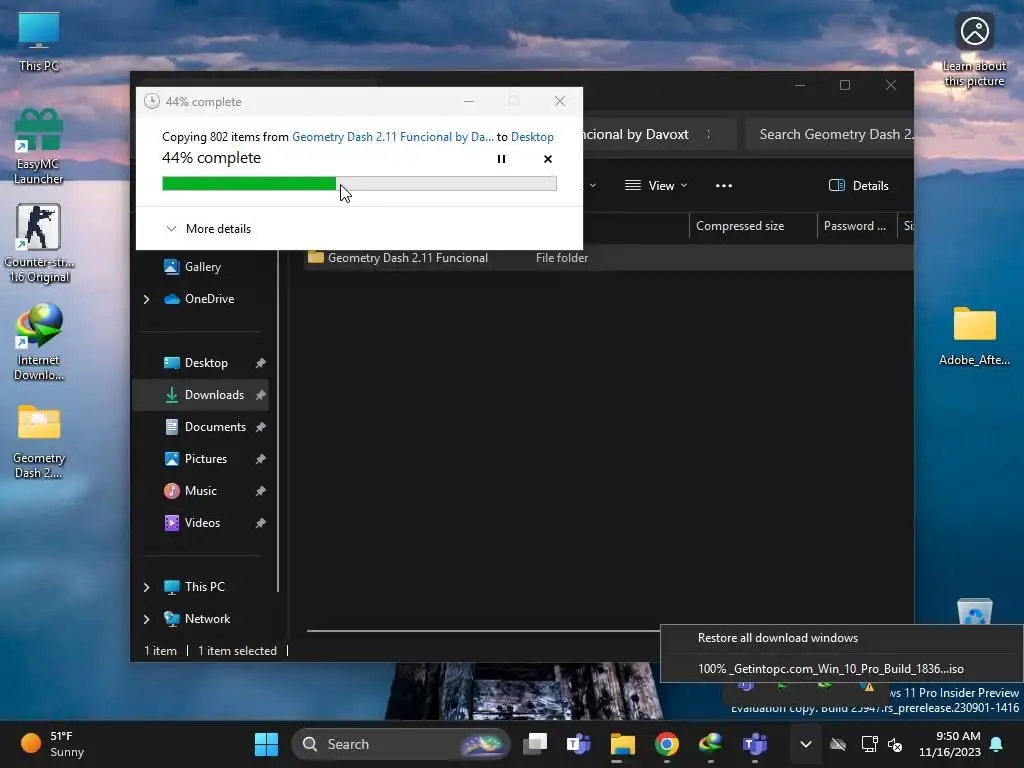The image size is (1024, 768).
Task: Pause the file copy operation
Action: [x=501, y=159]
